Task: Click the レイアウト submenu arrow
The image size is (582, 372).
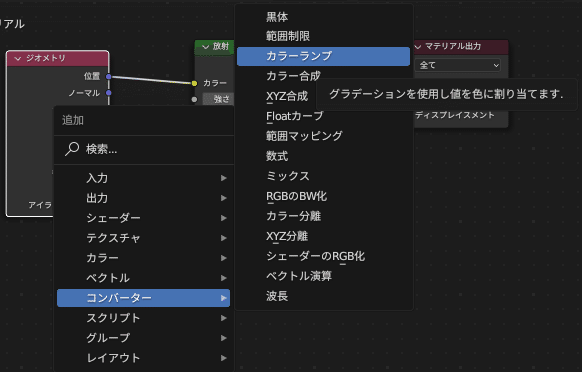Action: [223, 358]
